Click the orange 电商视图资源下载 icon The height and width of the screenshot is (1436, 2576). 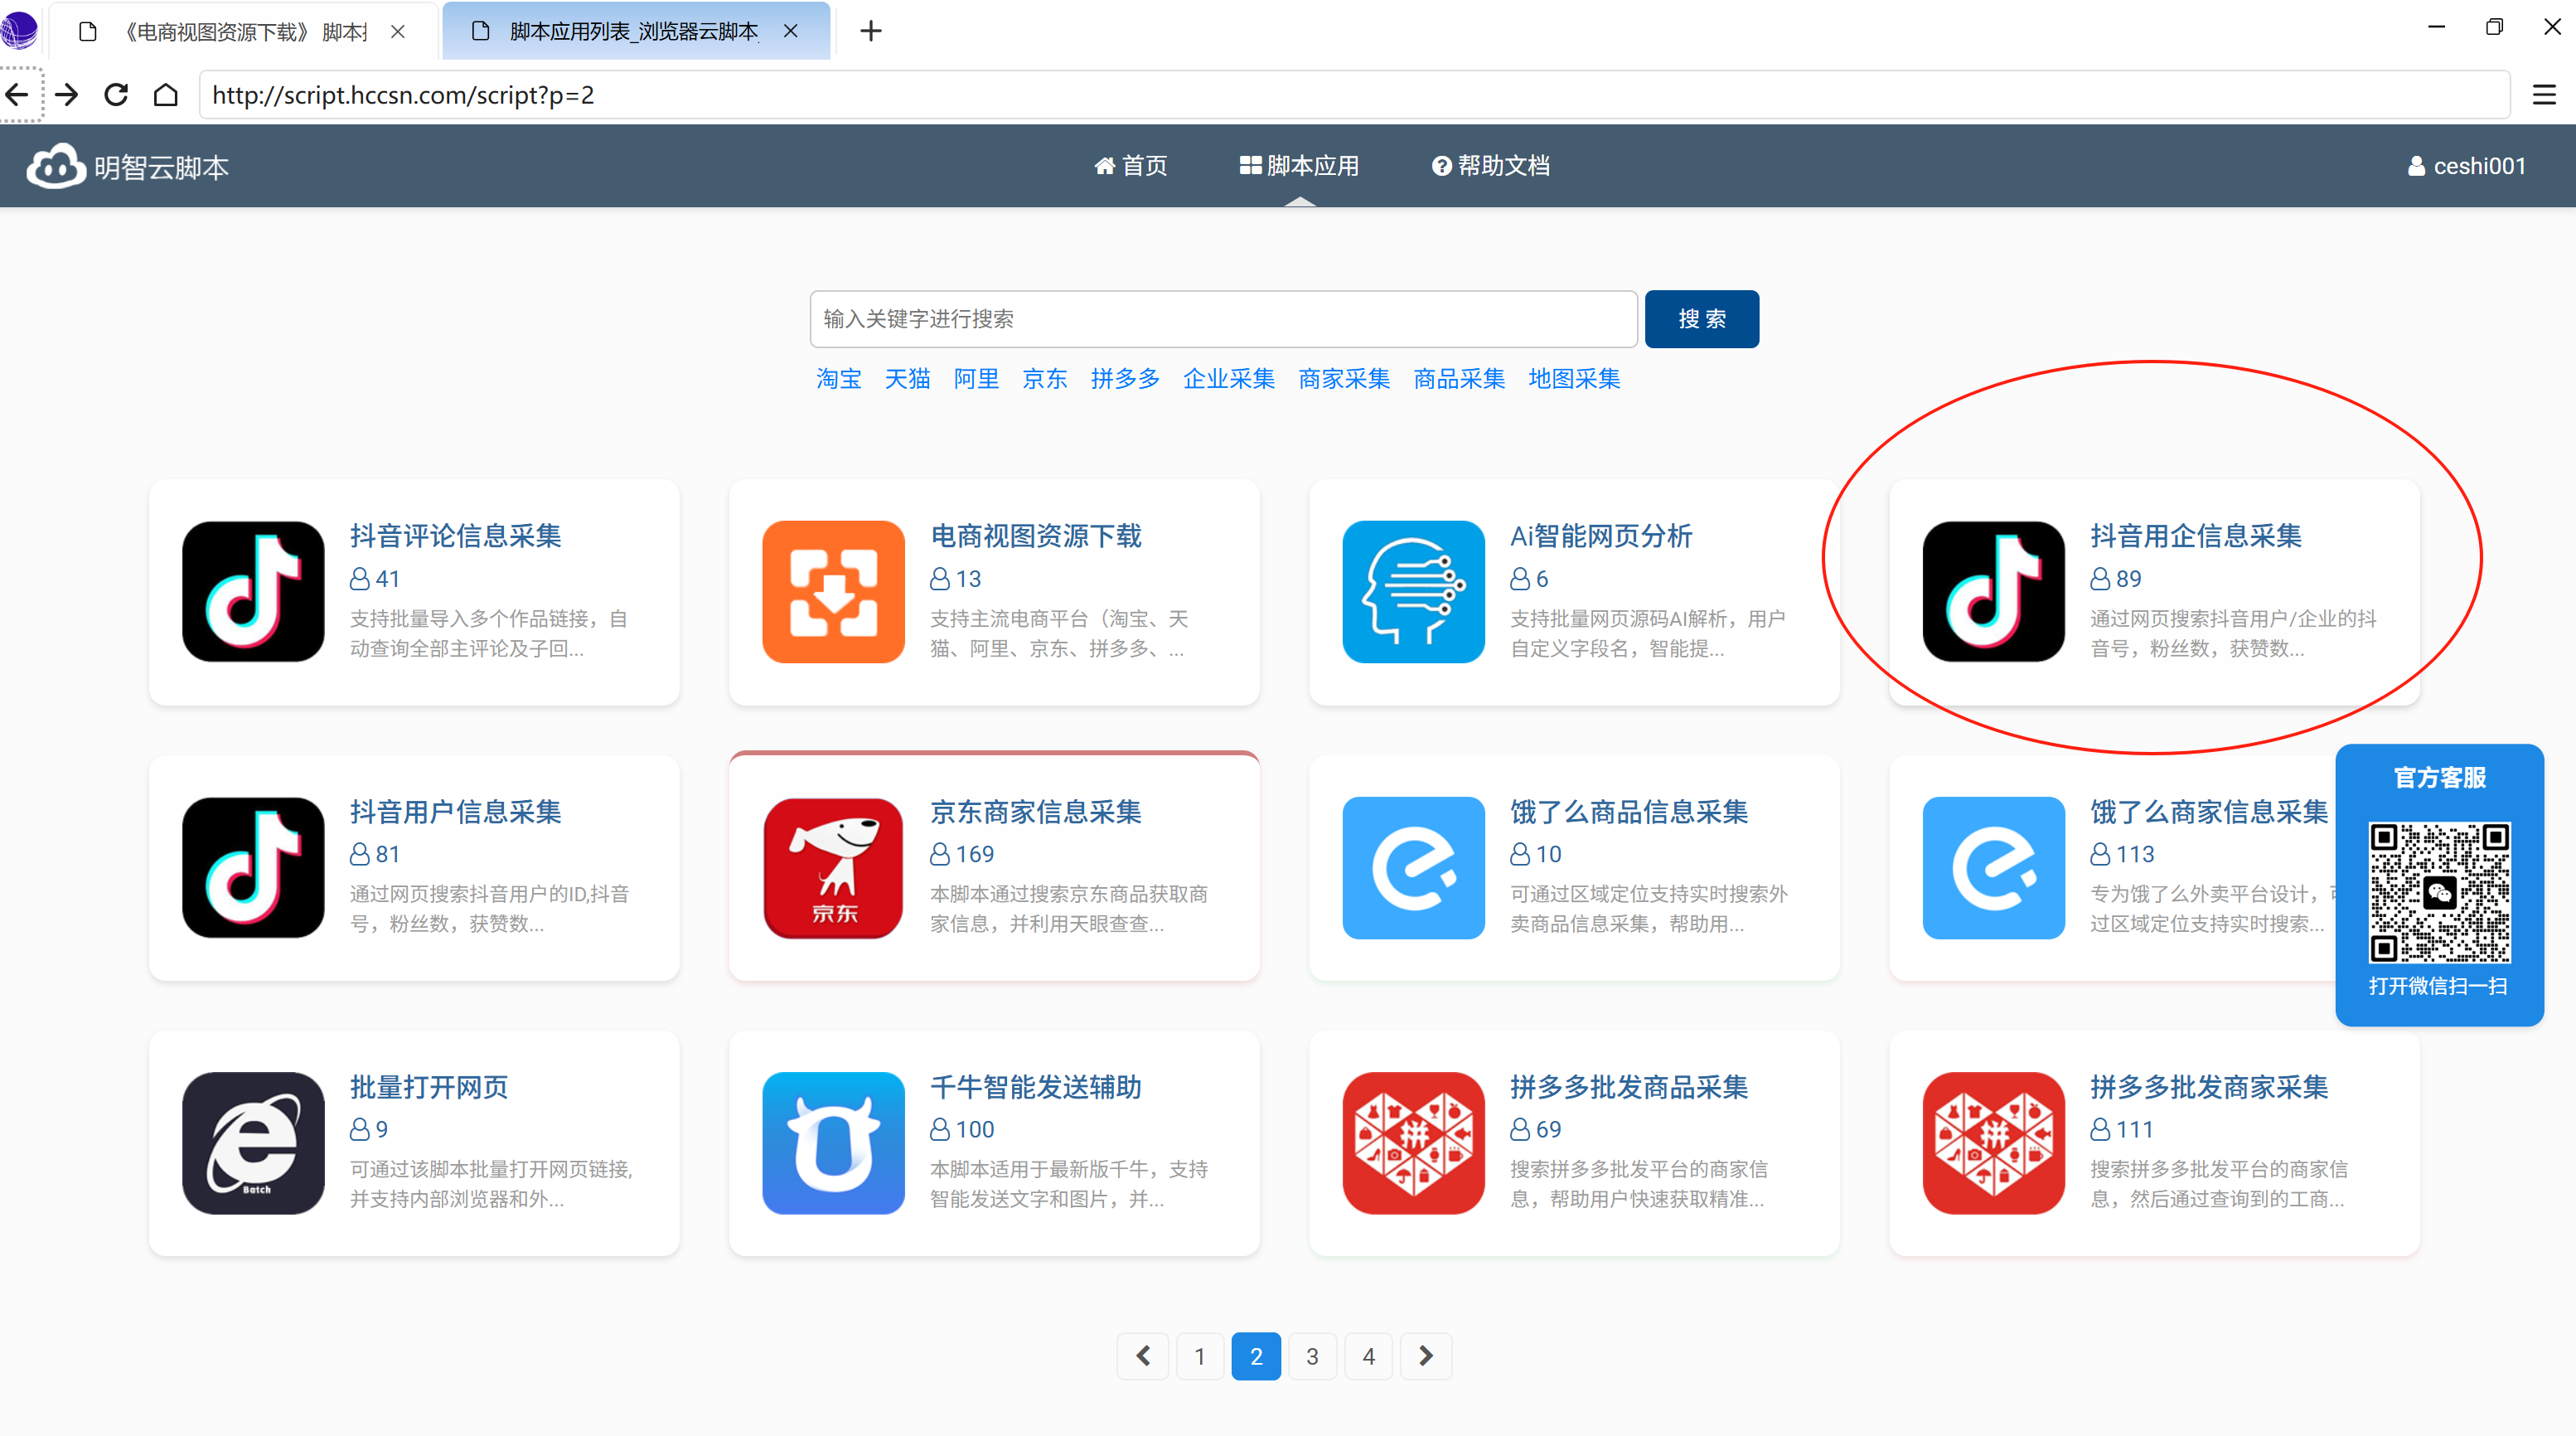pyautogui.click(x=833, y=591)
